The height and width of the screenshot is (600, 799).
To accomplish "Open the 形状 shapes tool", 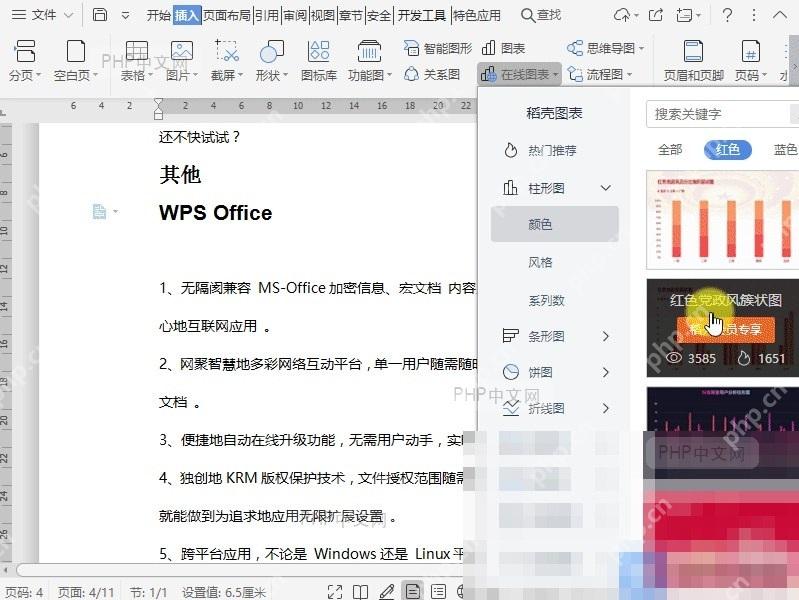I will click(272, 61).
